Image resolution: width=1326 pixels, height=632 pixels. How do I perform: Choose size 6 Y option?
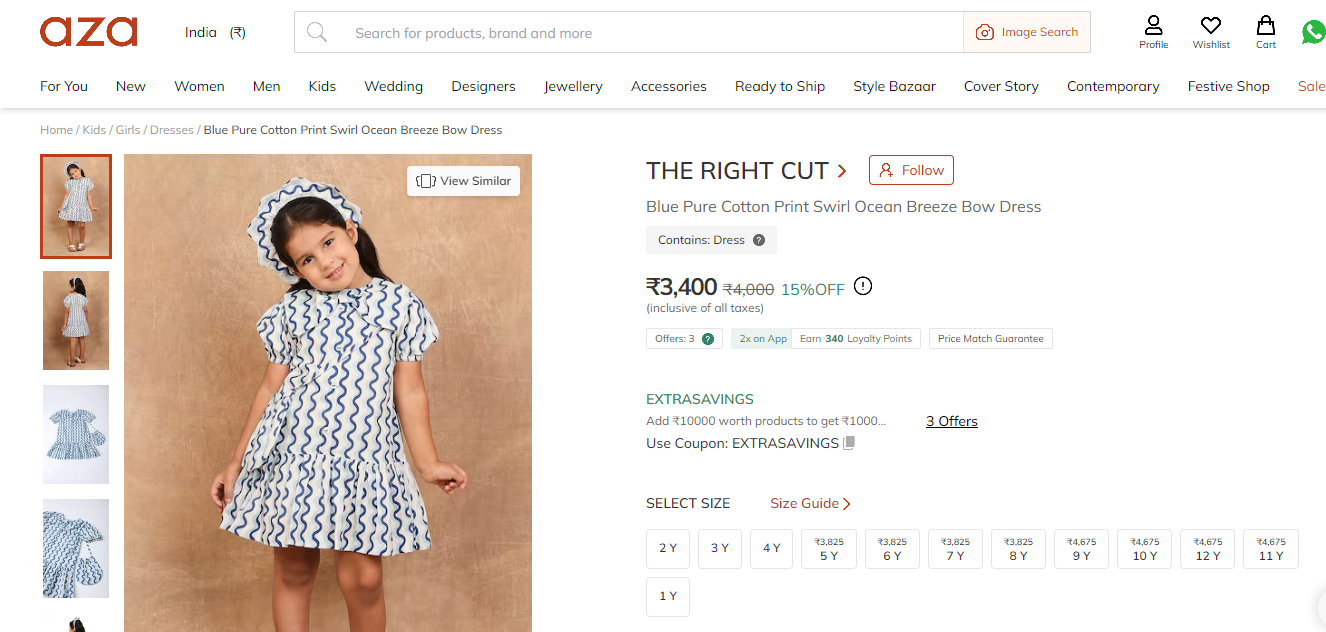pos(892,549)
